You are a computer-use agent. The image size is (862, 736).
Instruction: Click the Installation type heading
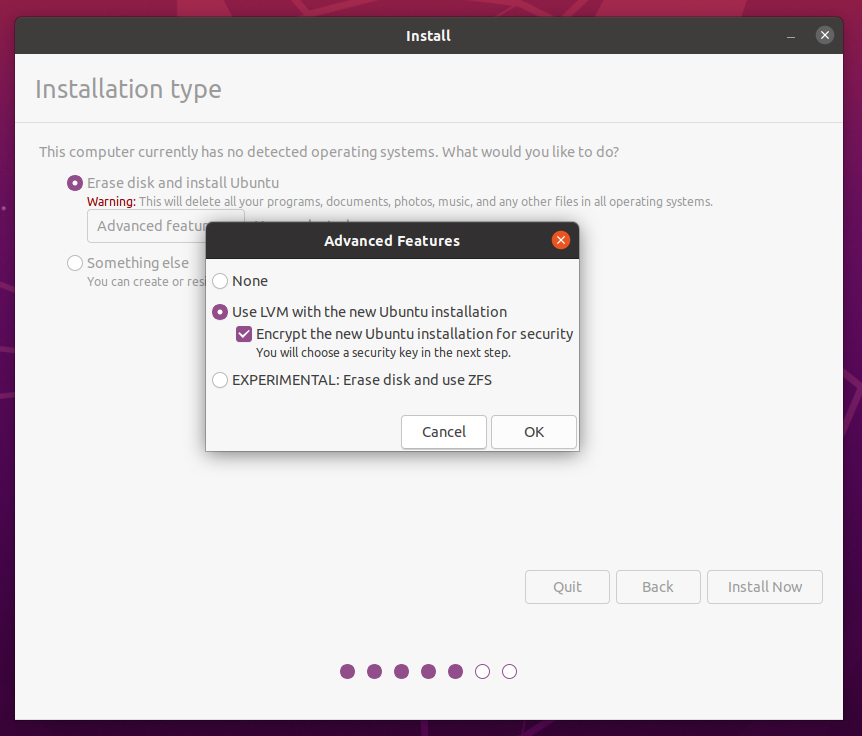tap(128, 89)
